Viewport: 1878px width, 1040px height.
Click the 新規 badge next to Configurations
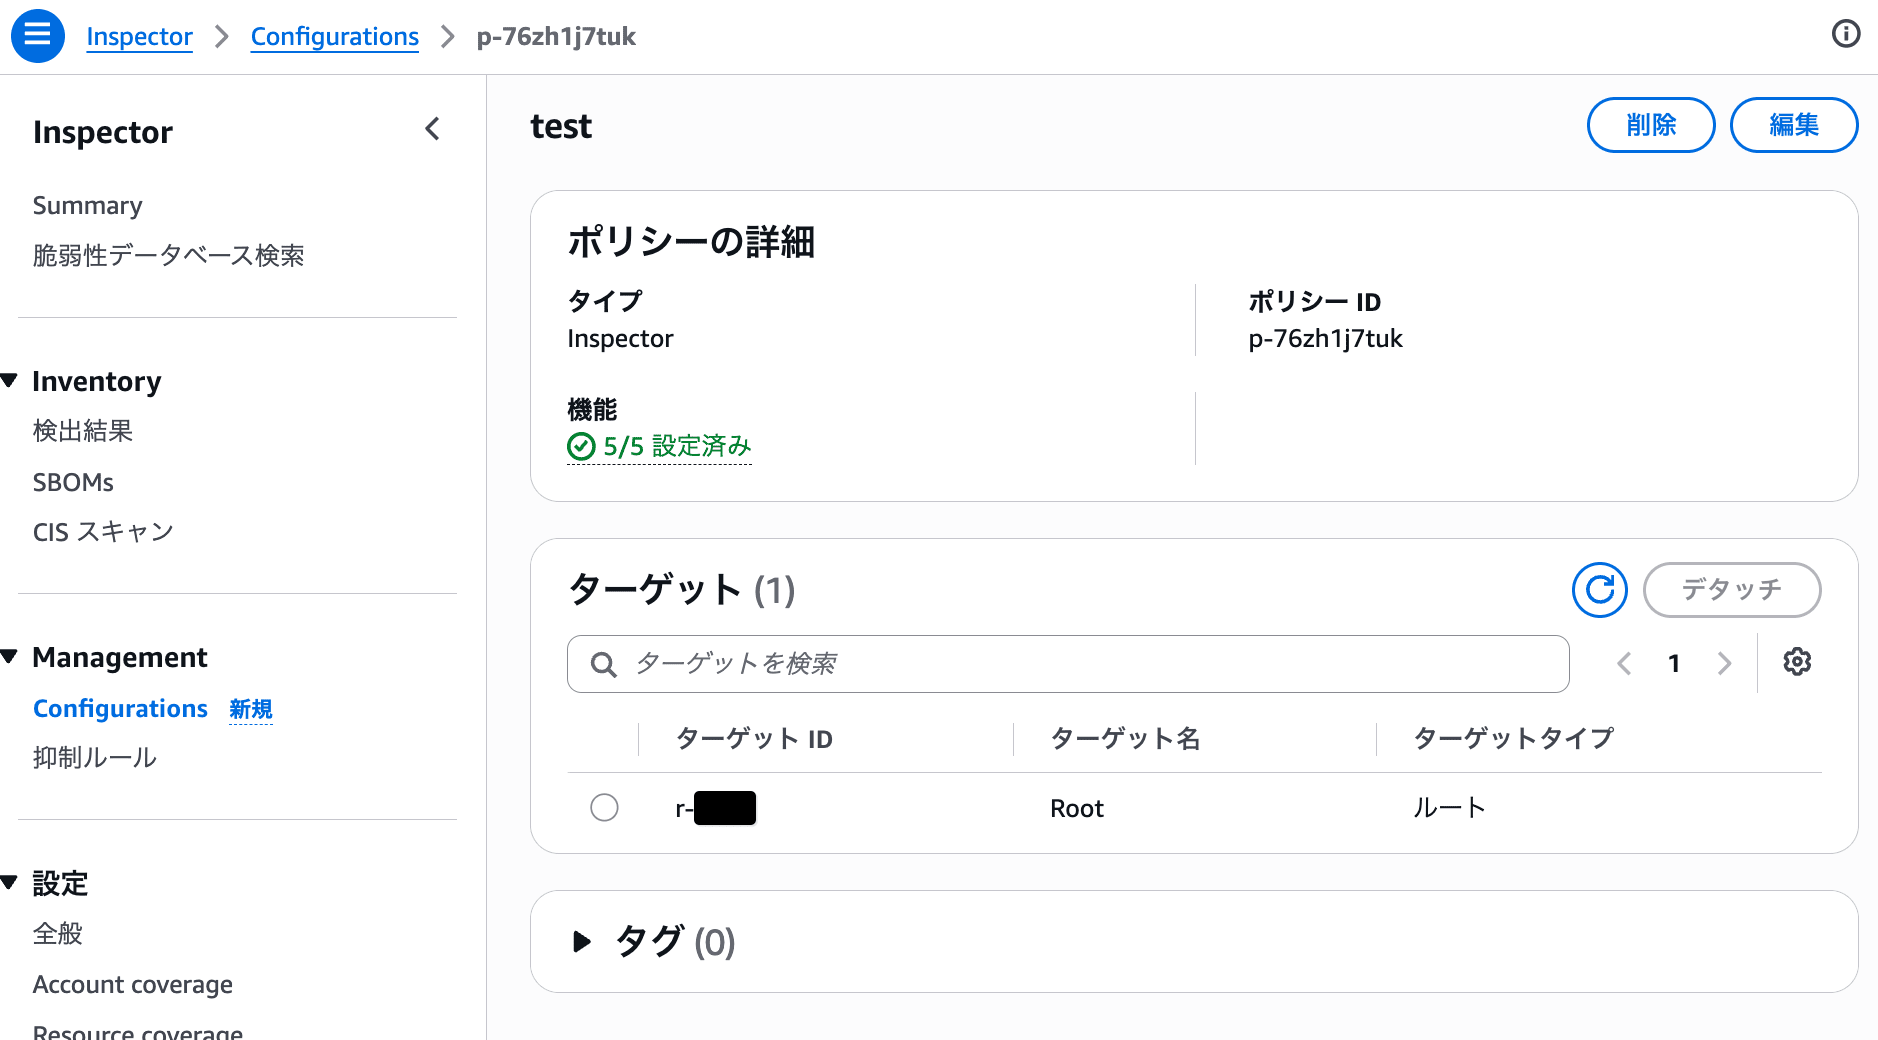pos(251,709)
